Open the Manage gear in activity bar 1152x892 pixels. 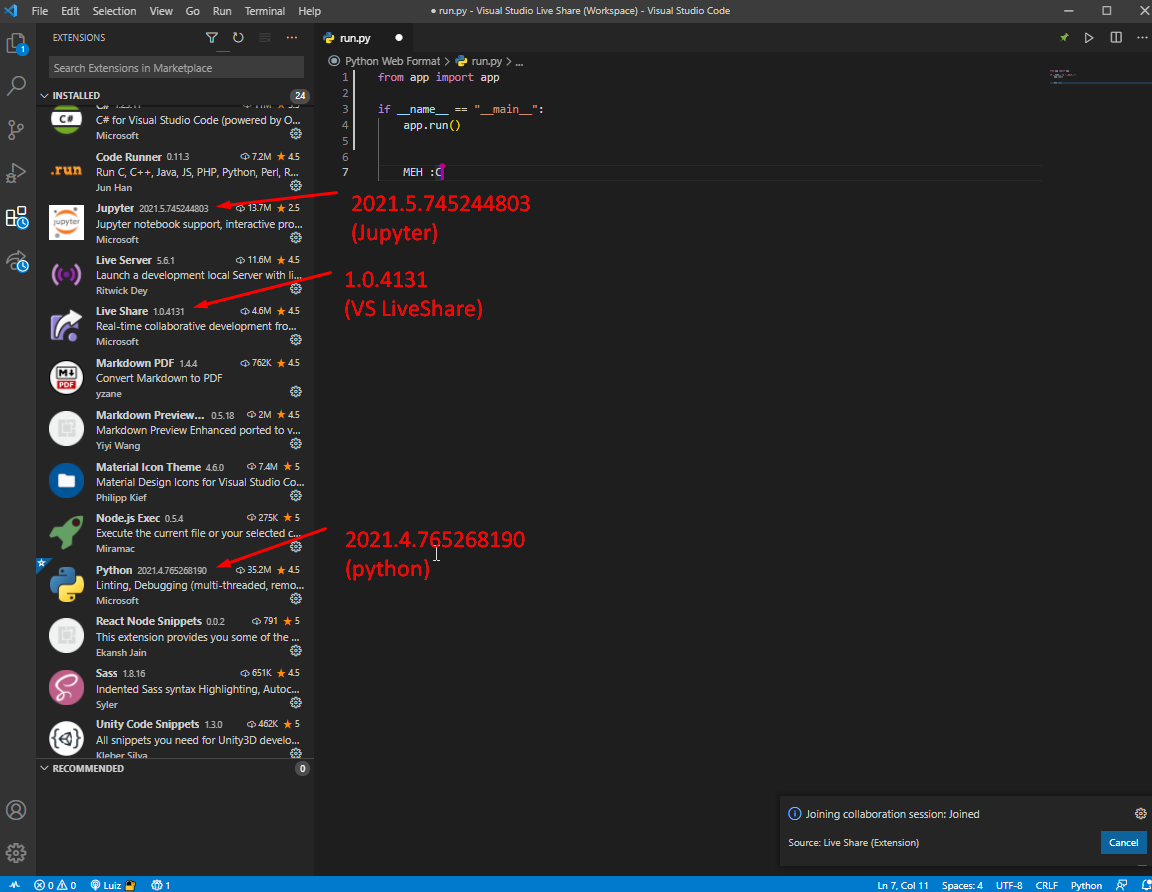tap(16, 852)
